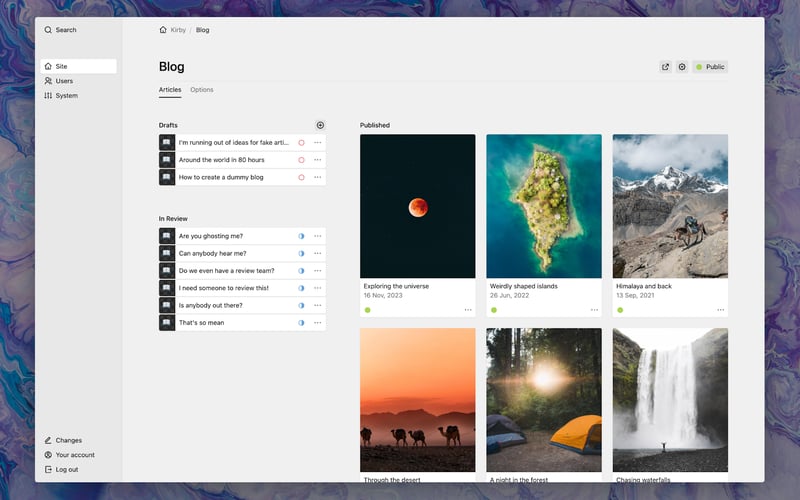Open the 'Himalaya and back' thumbnail
The image size is (800, 500).
click(670, 206)
